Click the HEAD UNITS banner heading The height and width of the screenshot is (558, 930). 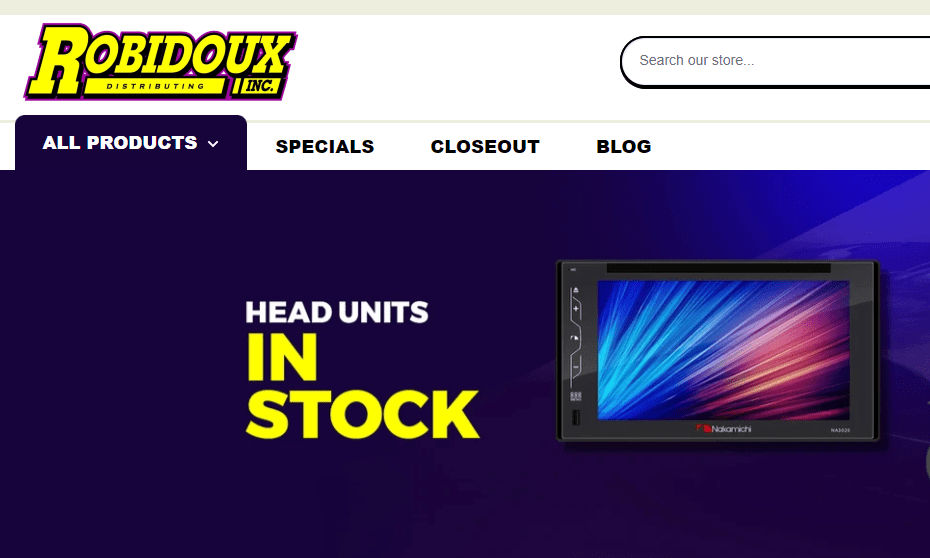coord(337,312)
